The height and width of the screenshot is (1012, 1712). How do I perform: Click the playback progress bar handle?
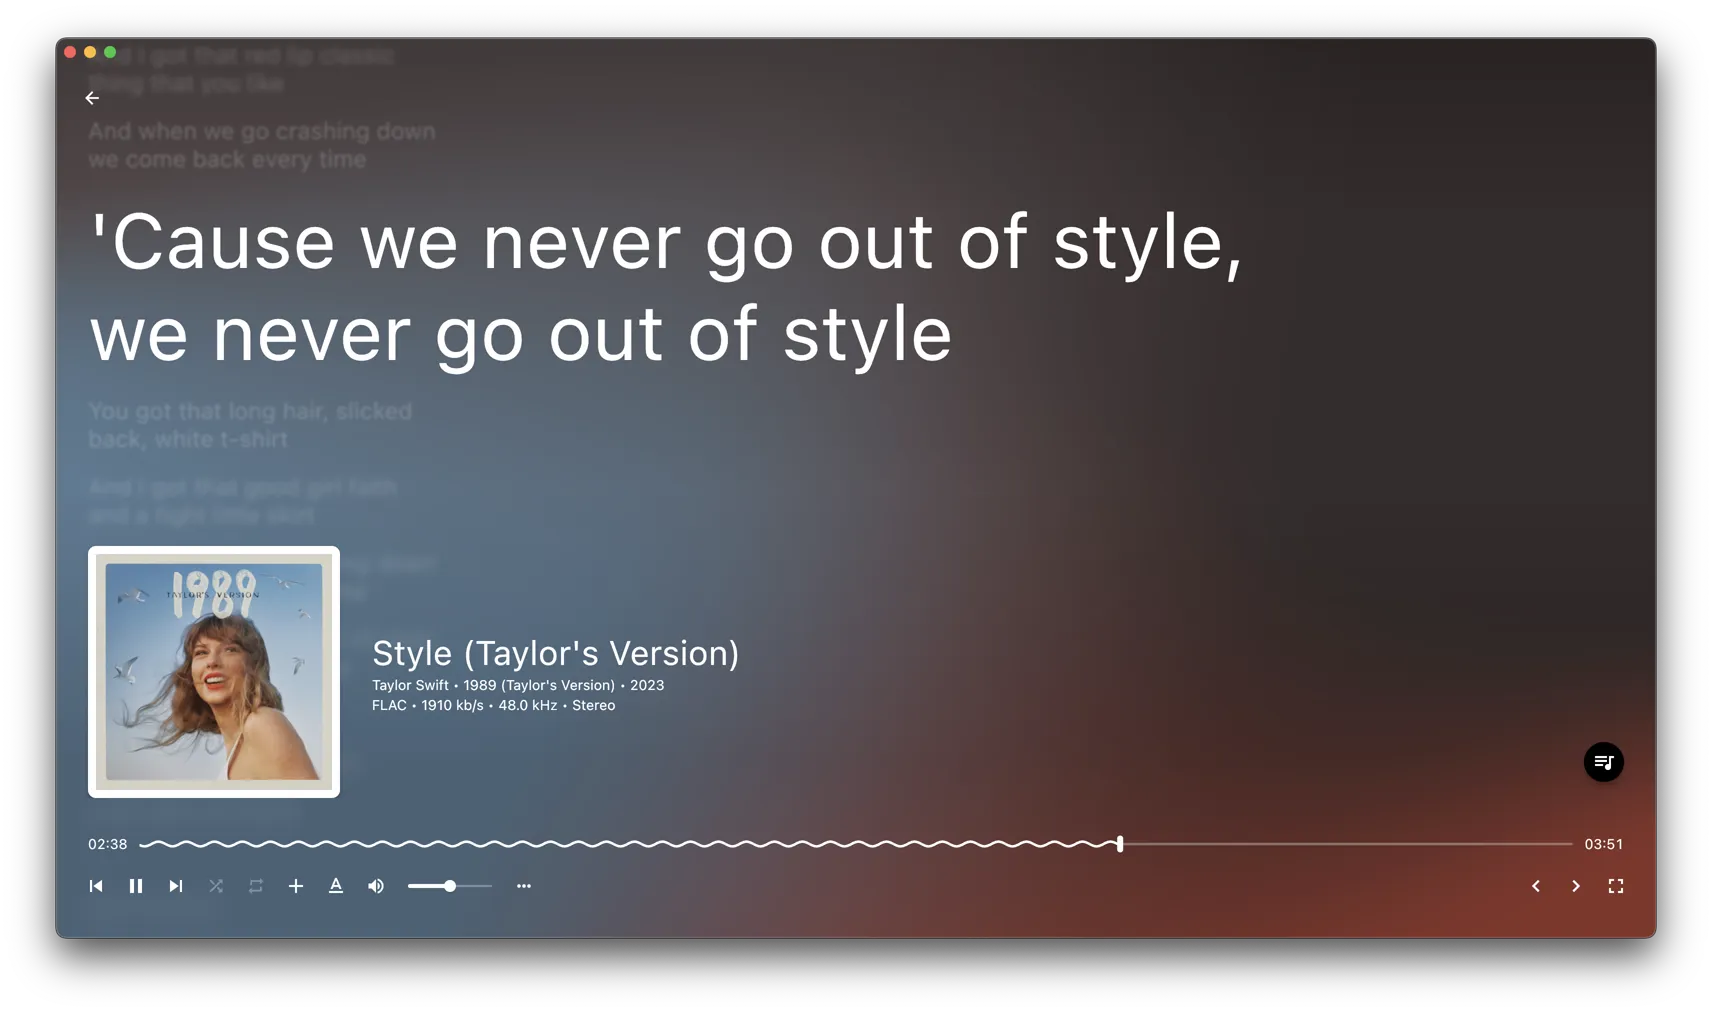1120,844
